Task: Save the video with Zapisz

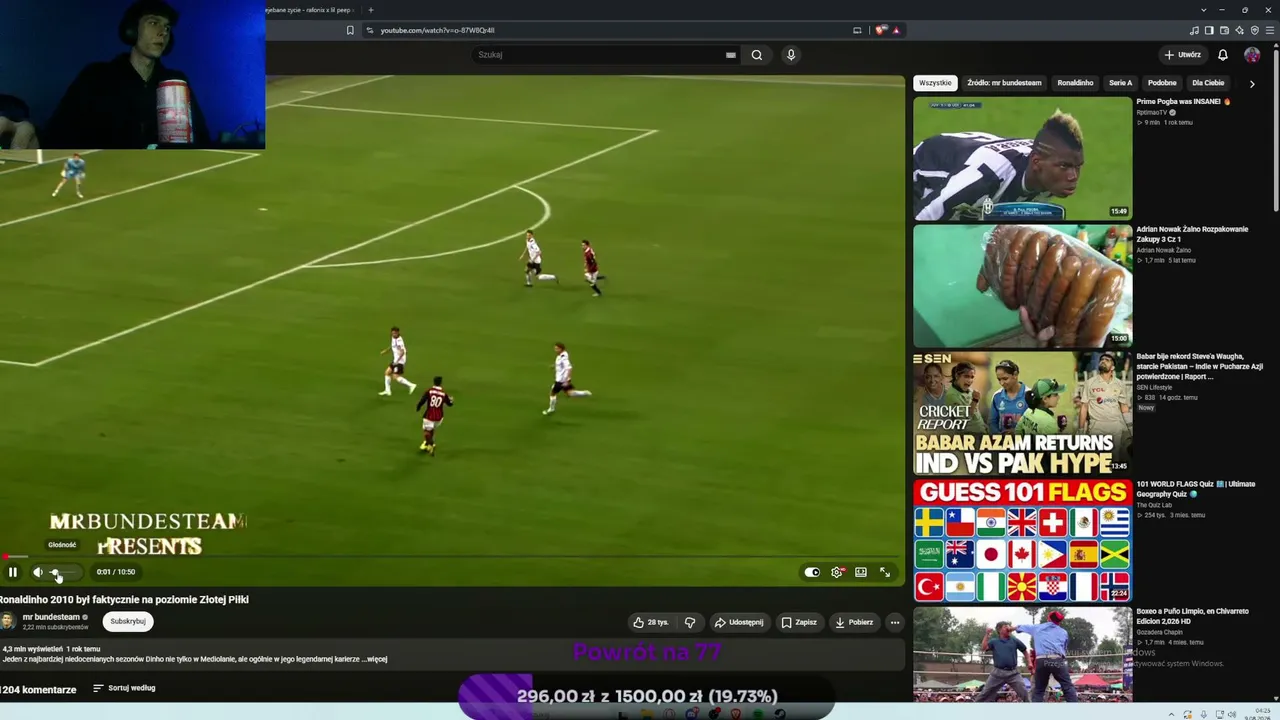Action: click(799, 622)
